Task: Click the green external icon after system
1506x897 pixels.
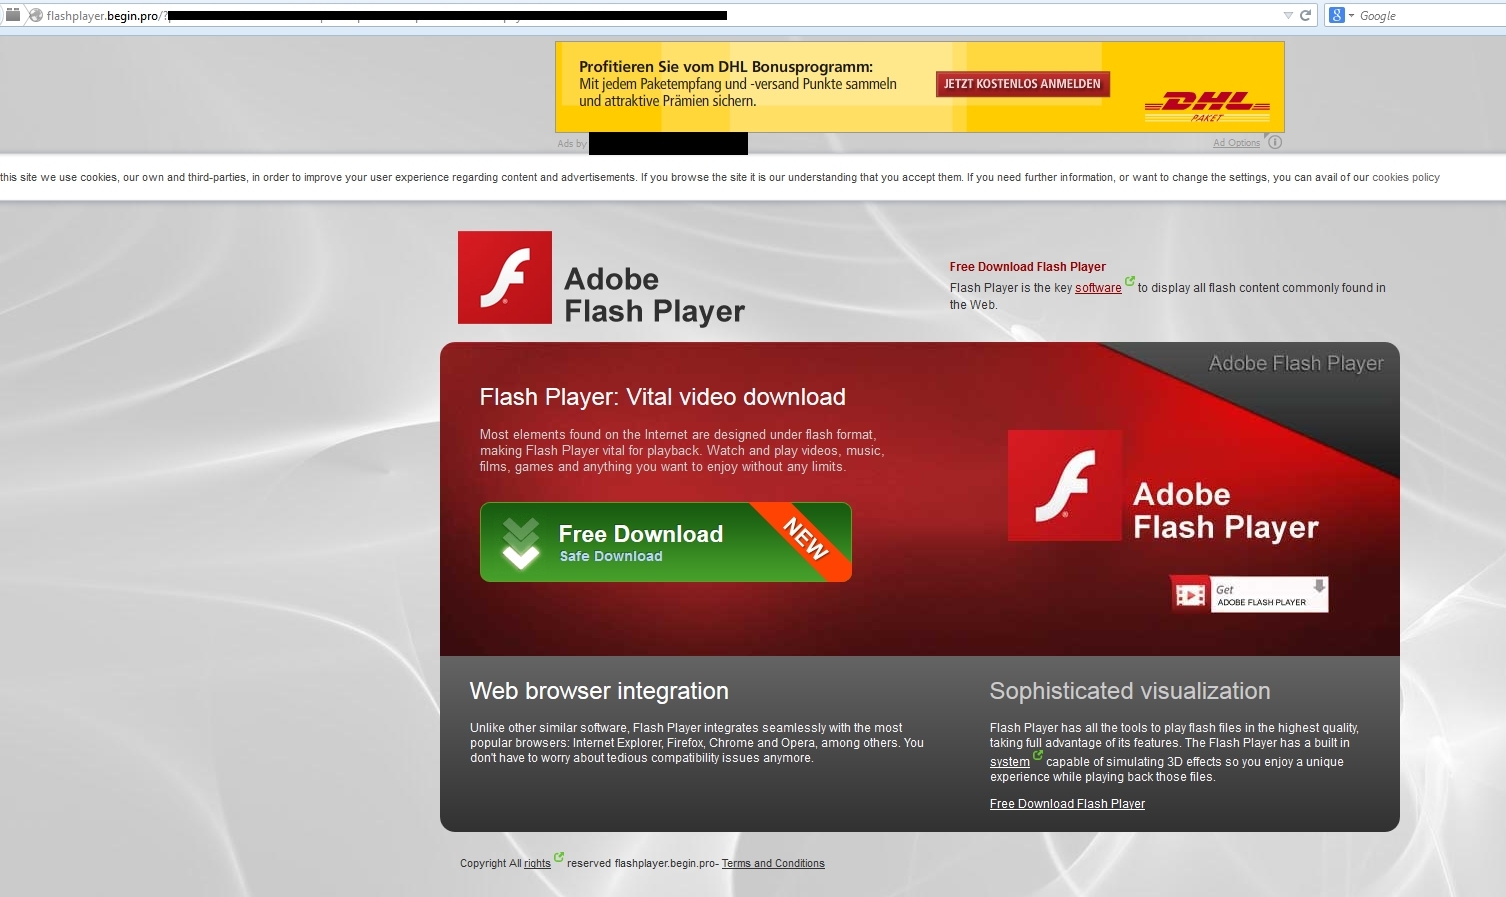Action: 1038,755
